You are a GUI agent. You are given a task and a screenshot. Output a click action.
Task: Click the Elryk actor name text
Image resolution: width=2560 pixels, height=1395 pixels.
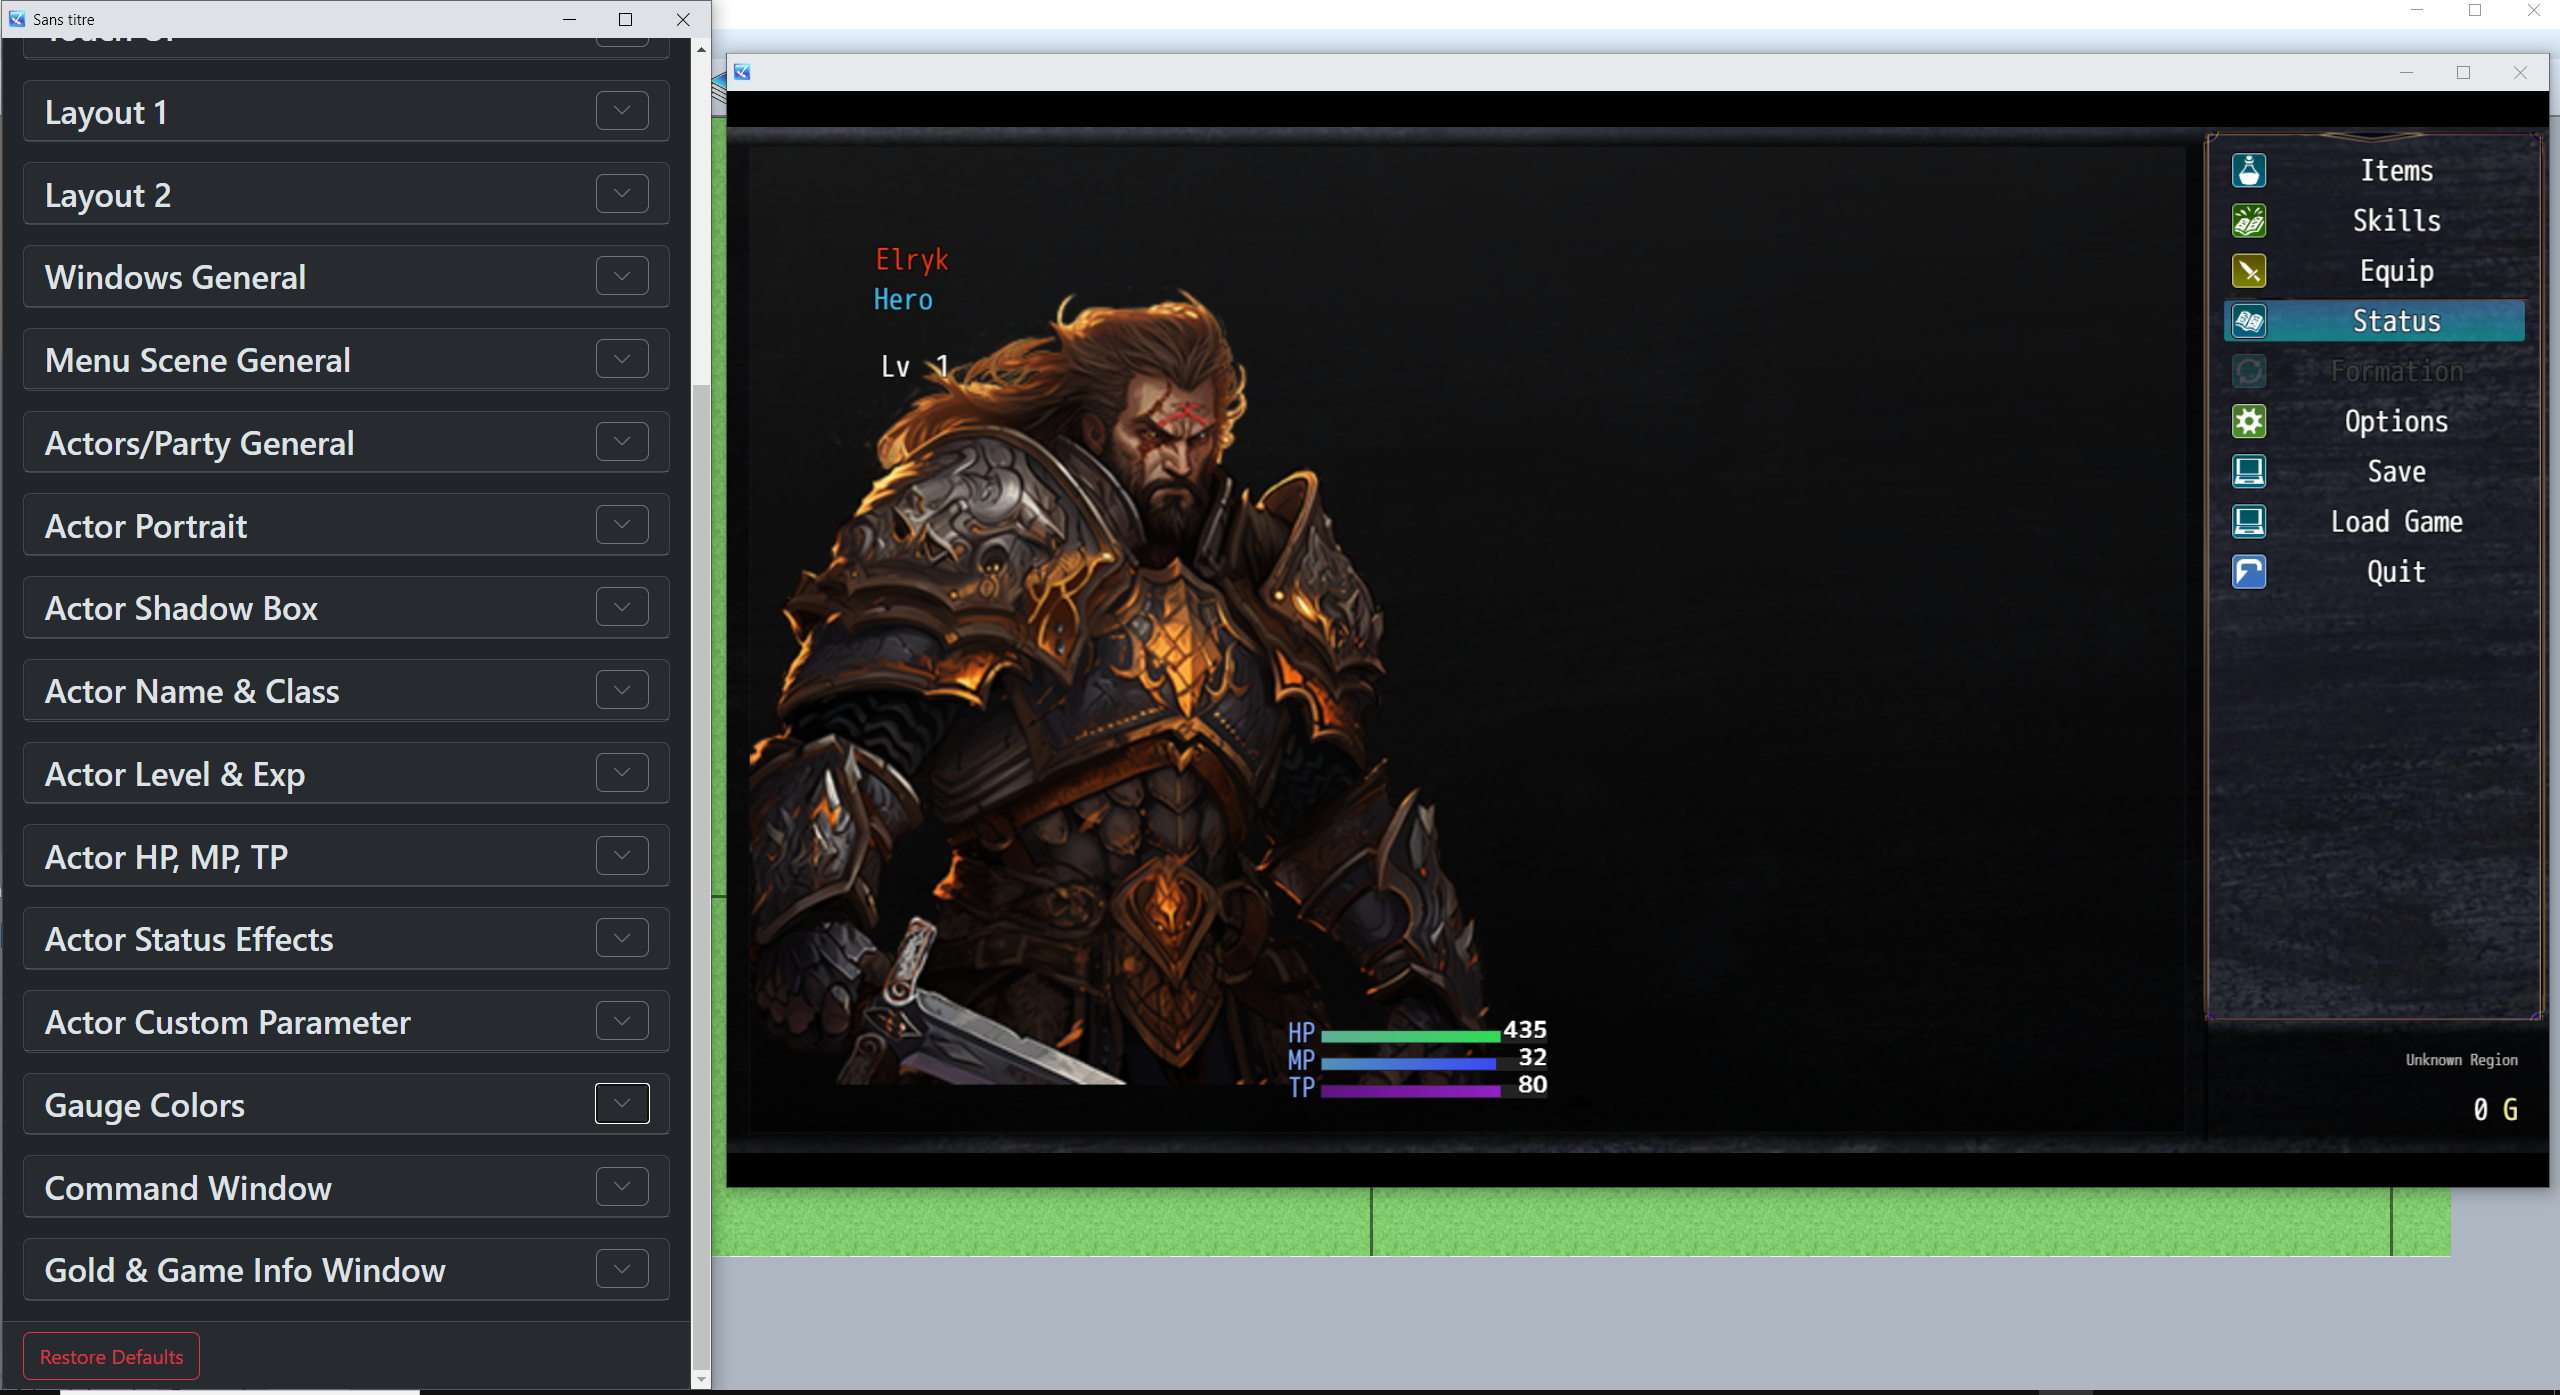[x=911, y=260]
